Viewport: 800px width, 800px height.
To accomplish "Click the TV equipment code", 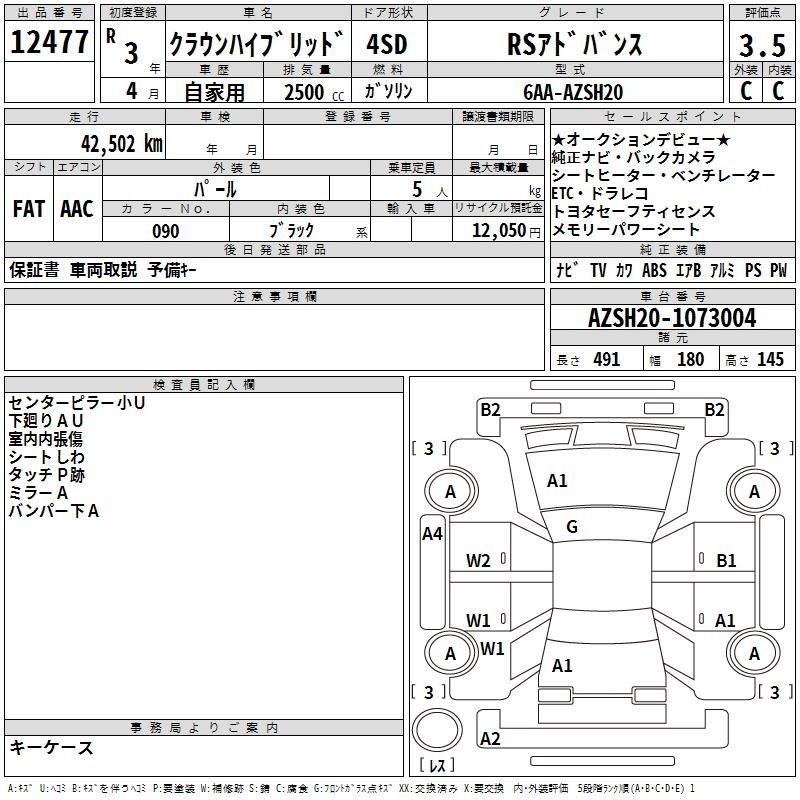I will (598, 270).
